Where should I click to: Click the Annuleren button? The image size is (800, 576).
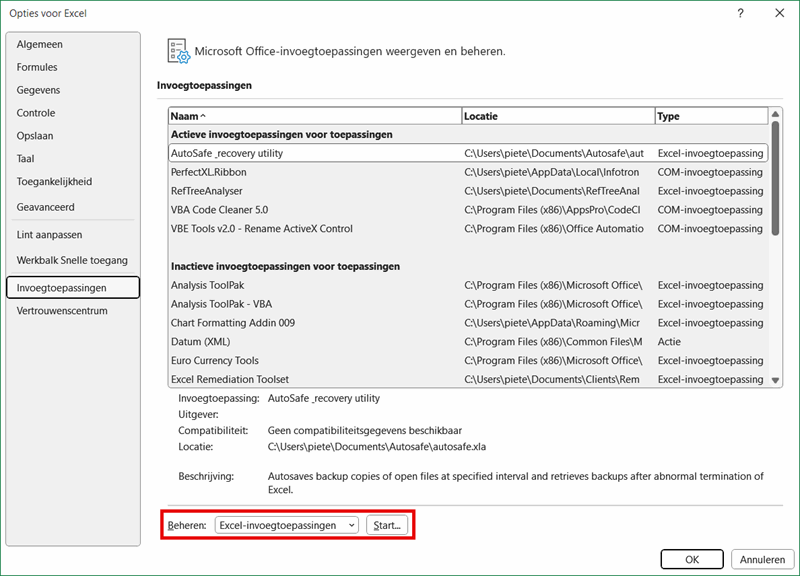tap(762, 560)
